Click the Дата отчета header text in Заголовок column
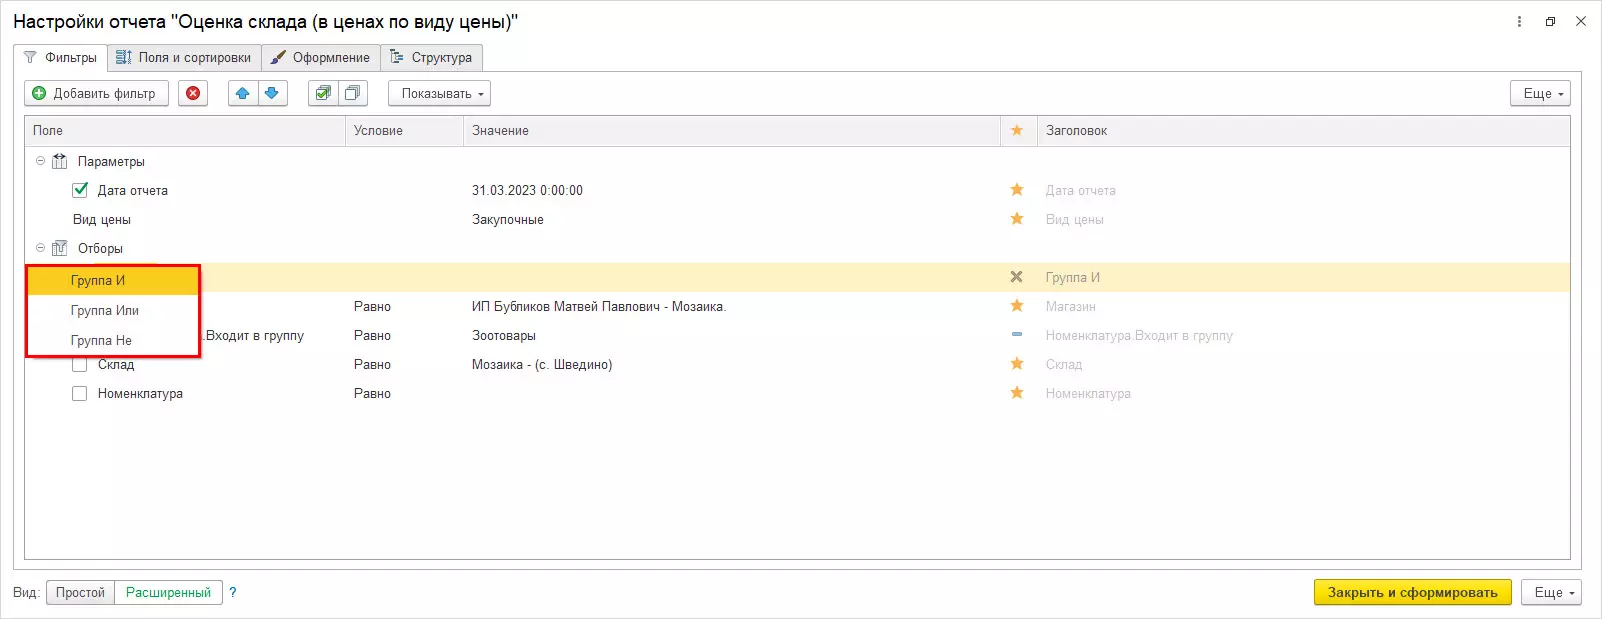This screenshot has height=619, width=1602. tap(1081, 190)
